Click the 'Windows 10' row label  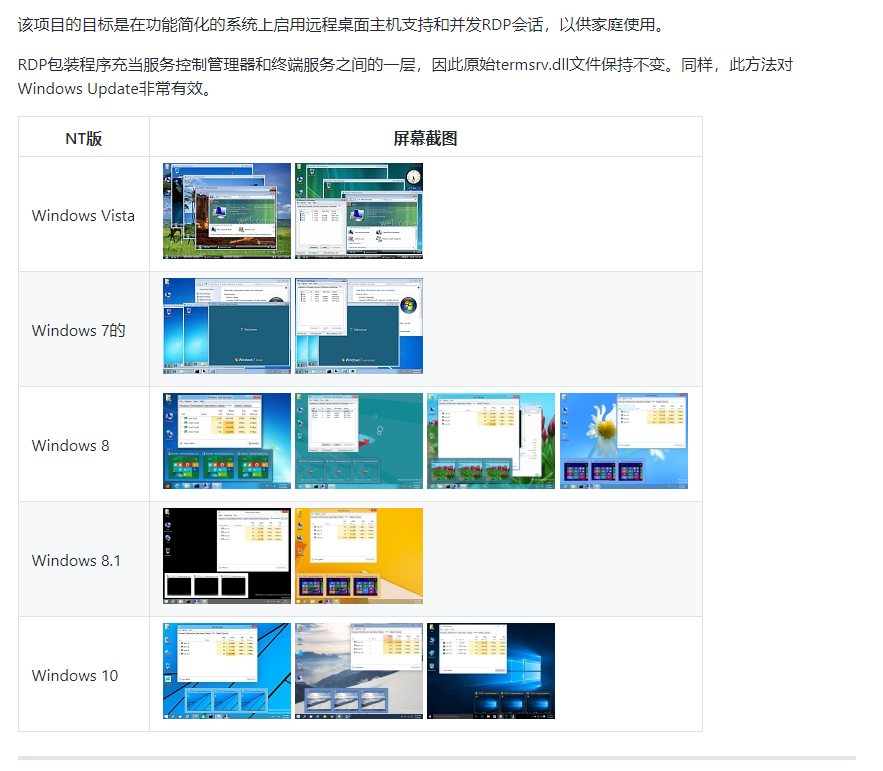point(75,675)
